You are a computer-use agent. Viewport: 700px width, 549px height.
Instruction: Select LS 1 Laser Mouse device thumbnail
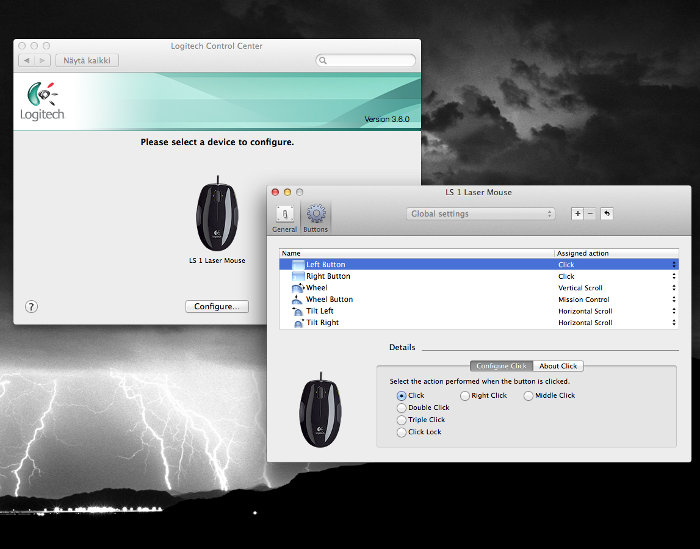(x=217, y=213)
